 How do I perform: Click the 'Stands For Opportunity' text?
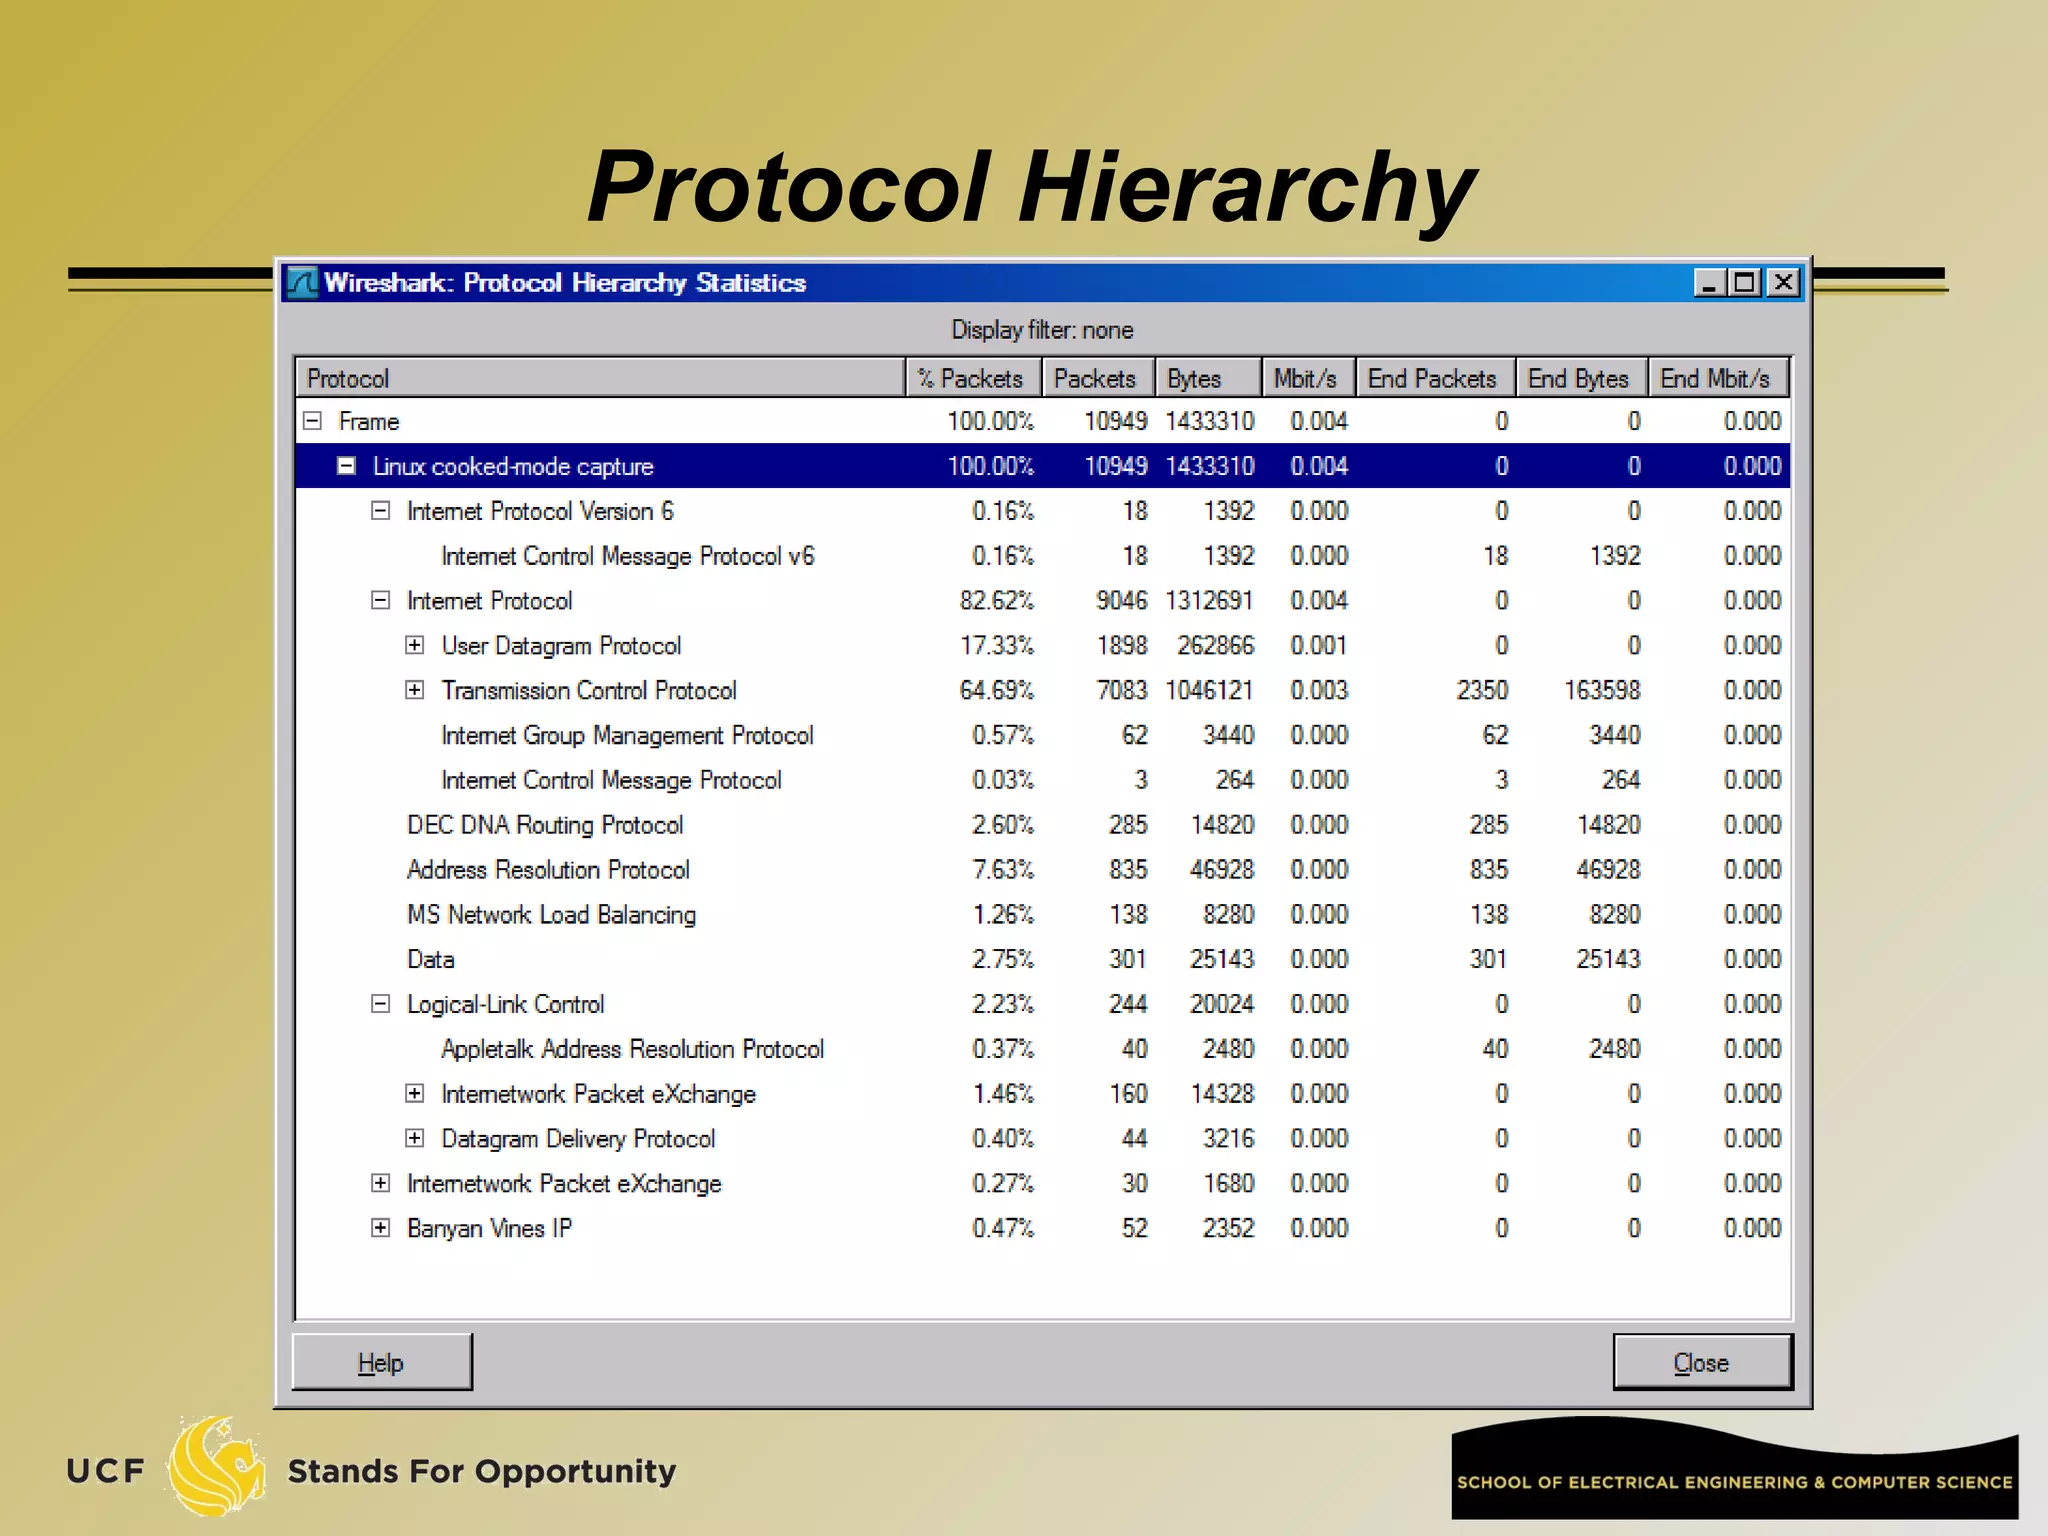[482, 1471]
